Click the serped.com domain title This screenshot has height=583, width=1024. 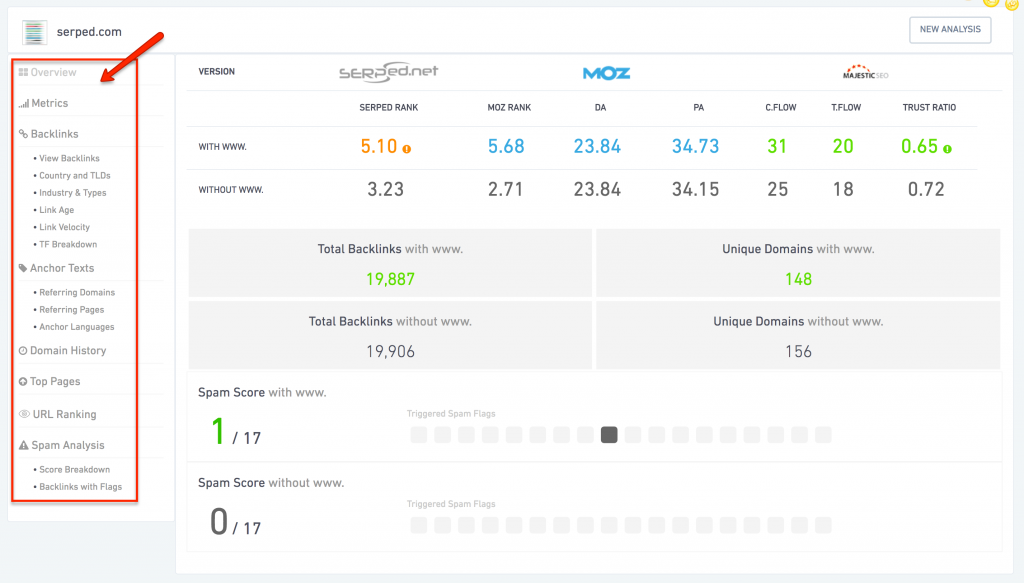[x=89, y=32]
